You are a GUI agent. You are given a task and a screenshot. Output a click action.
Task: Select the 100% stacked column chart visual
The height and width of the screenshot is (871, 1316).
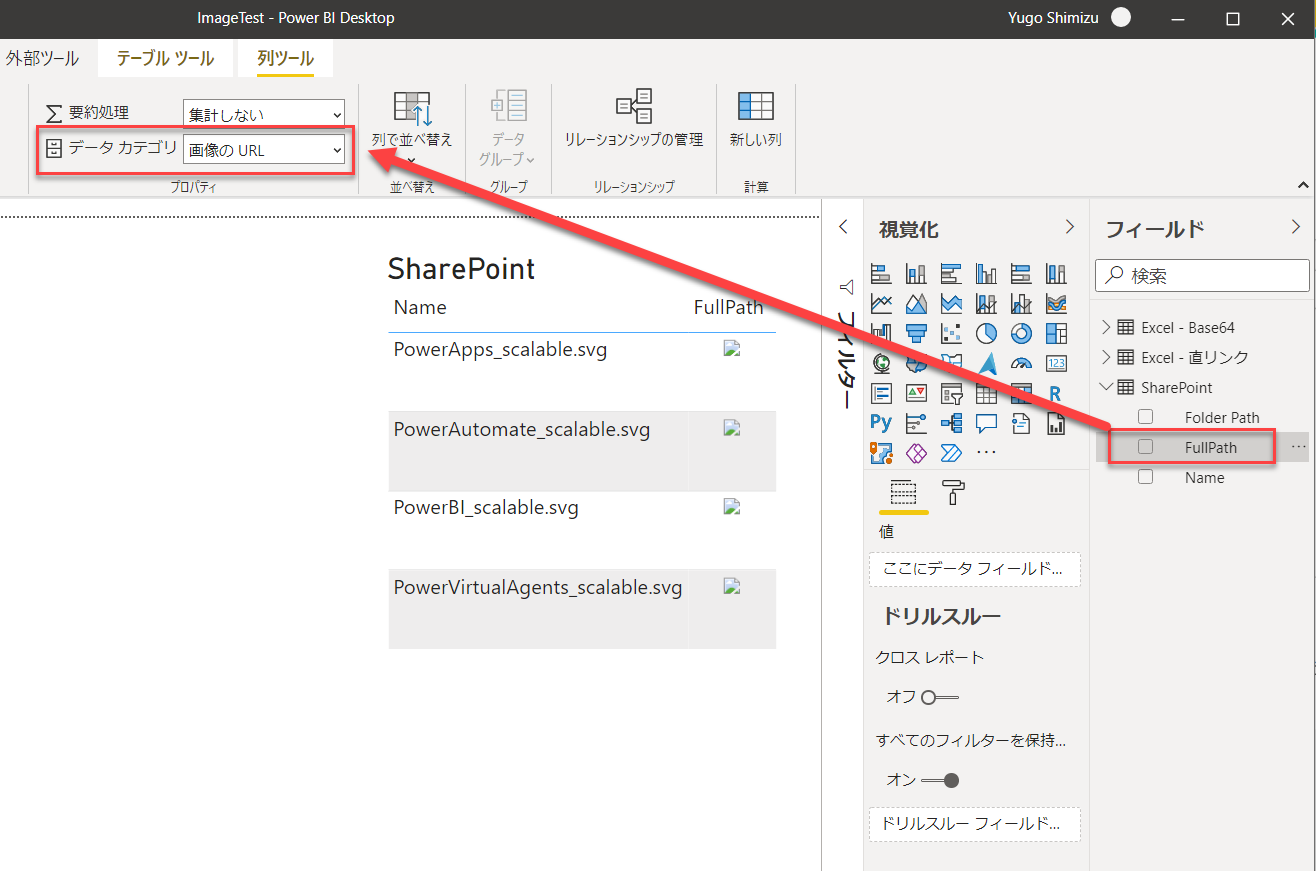(x=1056, y=273)
